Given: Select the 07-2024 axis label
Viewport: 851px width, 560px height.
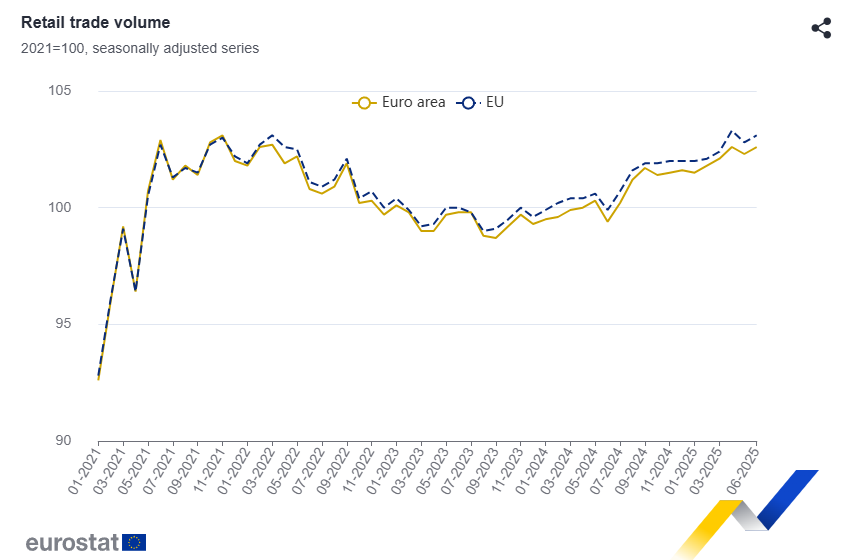Looking at the screenshot, I should [606, 470].
